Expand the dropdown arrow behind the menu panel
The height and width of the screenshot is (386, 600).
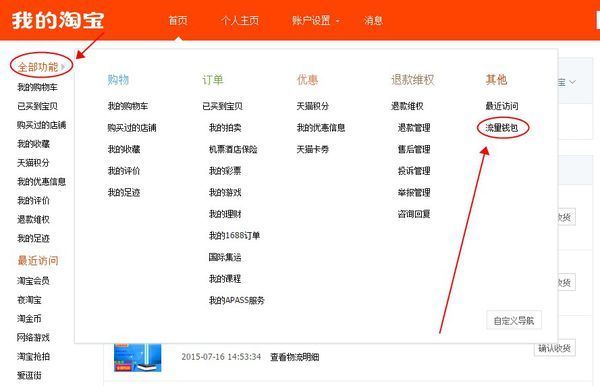572,82
